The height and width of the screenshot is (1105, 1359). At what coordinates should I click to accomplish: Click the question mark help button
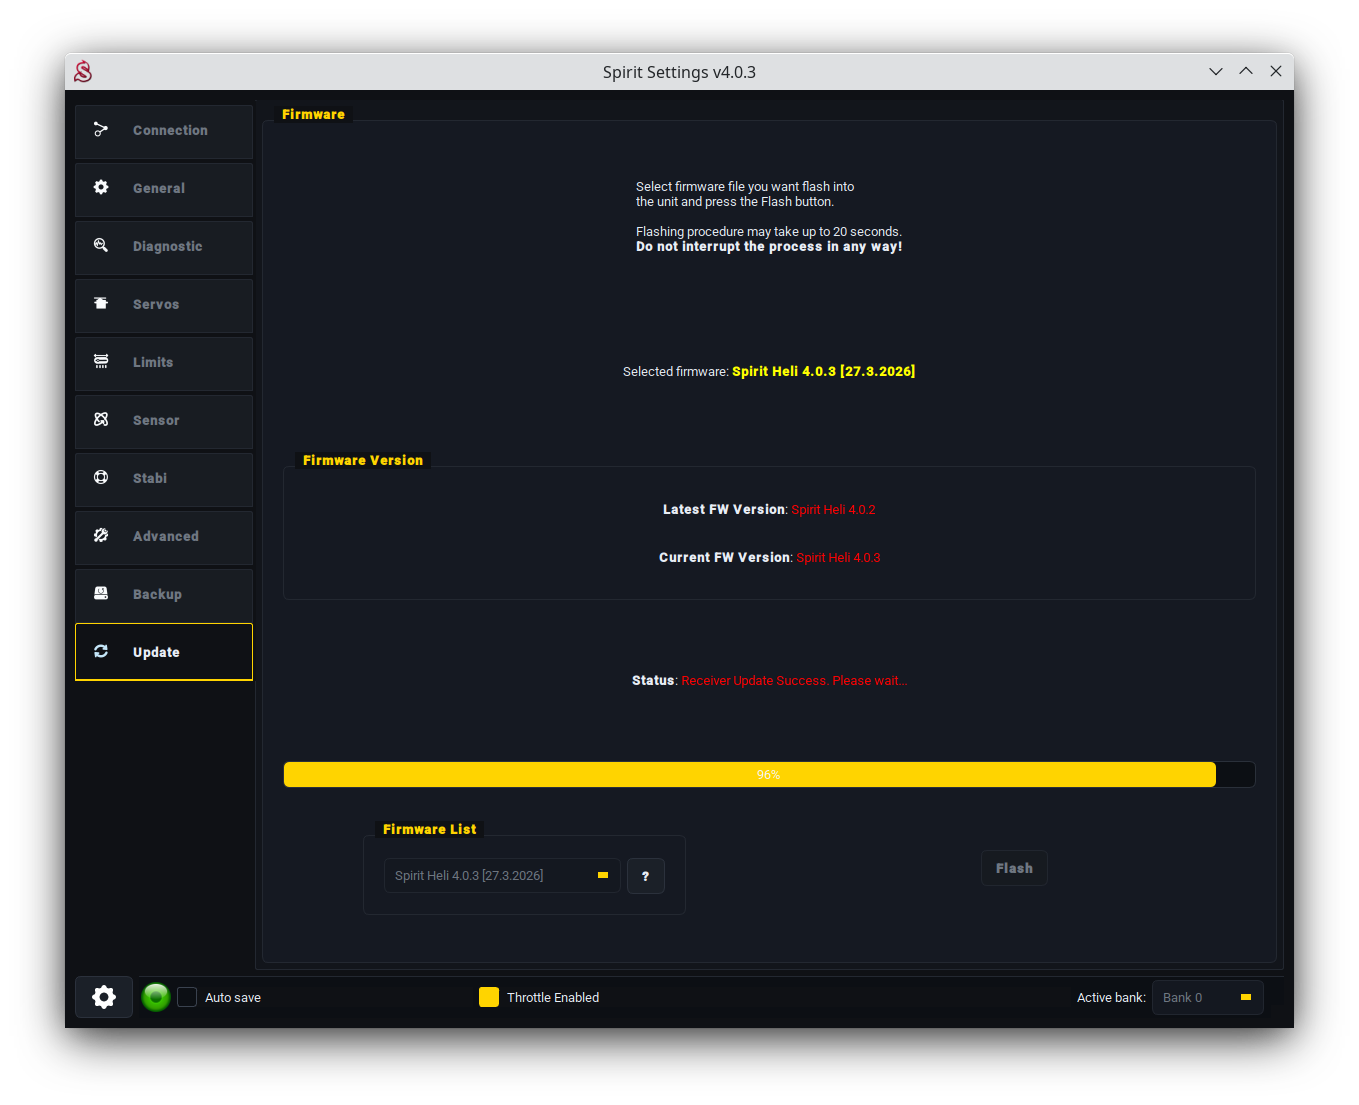click(645, 876)
